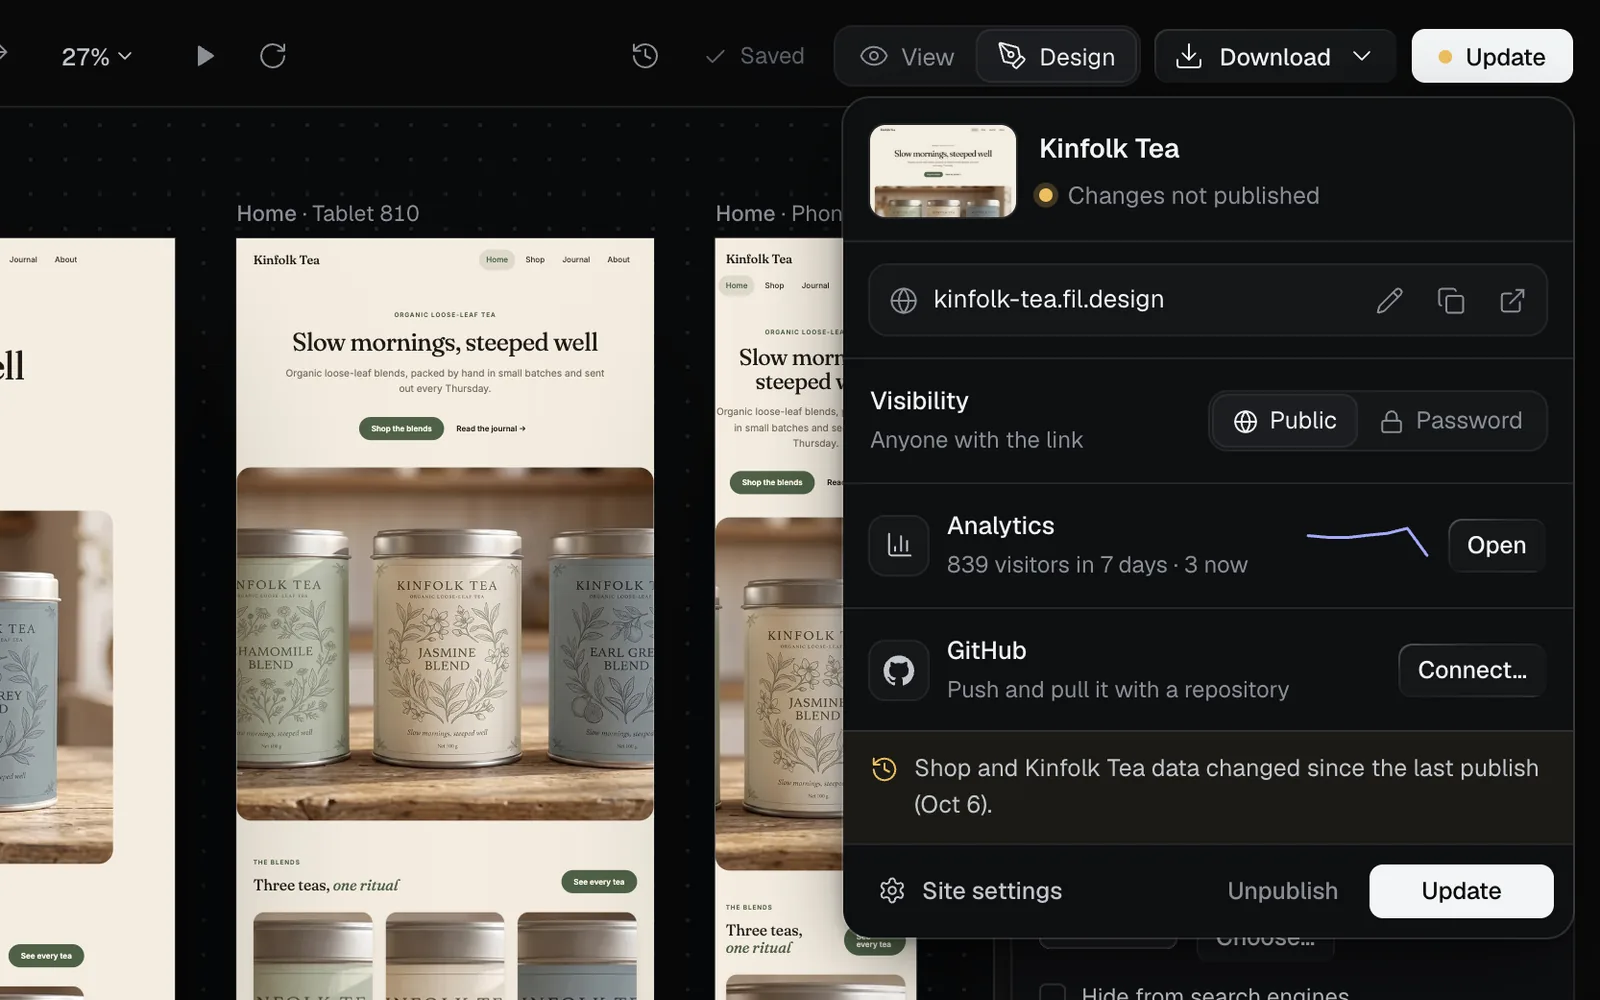
Task: Click See every tea in tablet frame
Action: [599, 882]
